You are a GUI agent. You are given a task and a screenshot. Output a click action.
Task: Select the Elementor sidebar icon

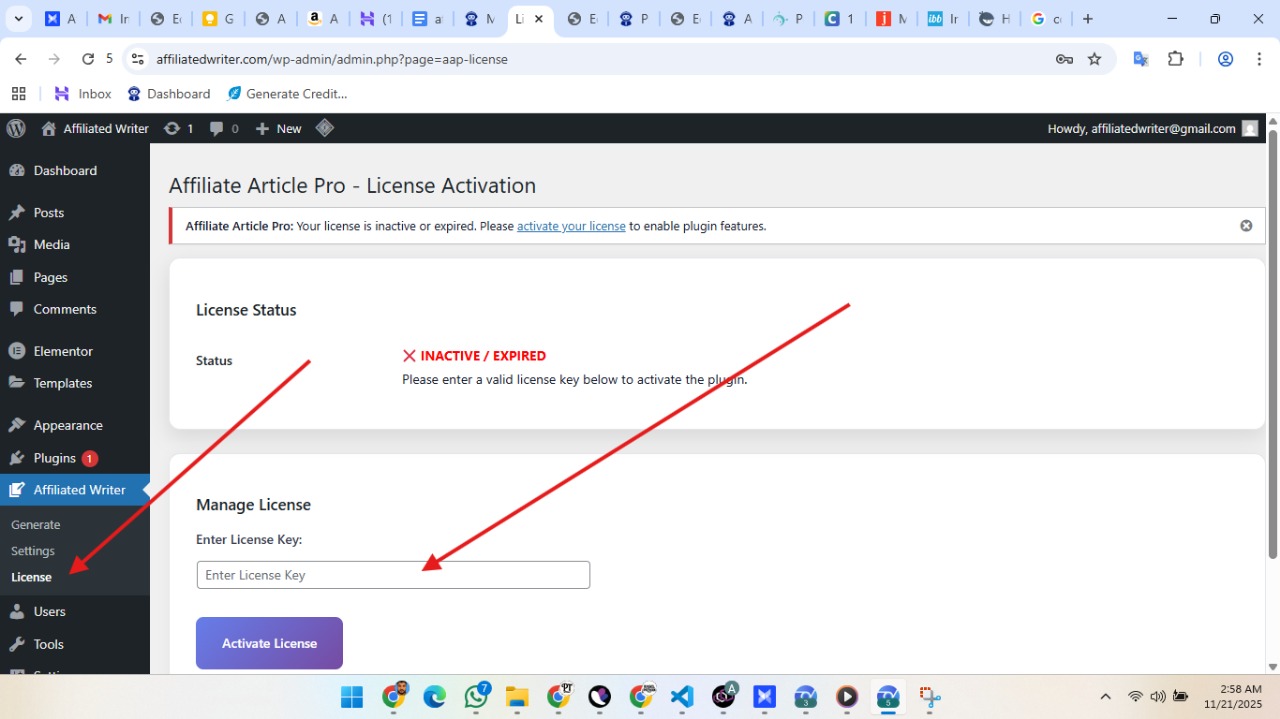18,351
